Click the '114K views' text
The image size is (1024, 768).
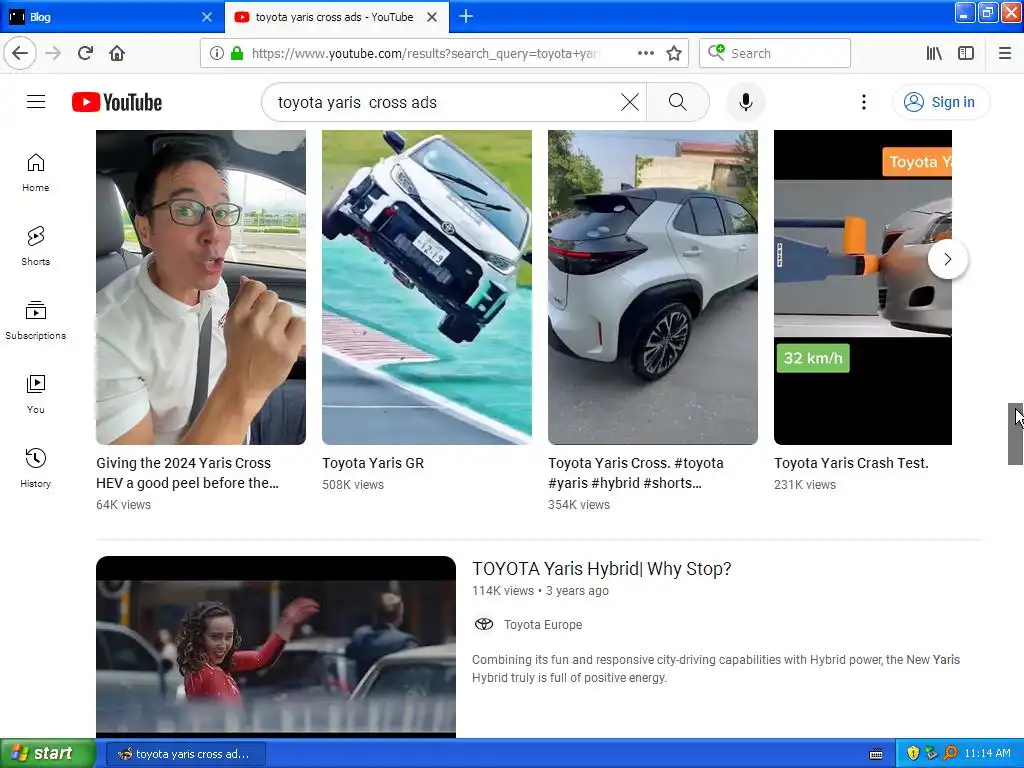click(503, 590)
